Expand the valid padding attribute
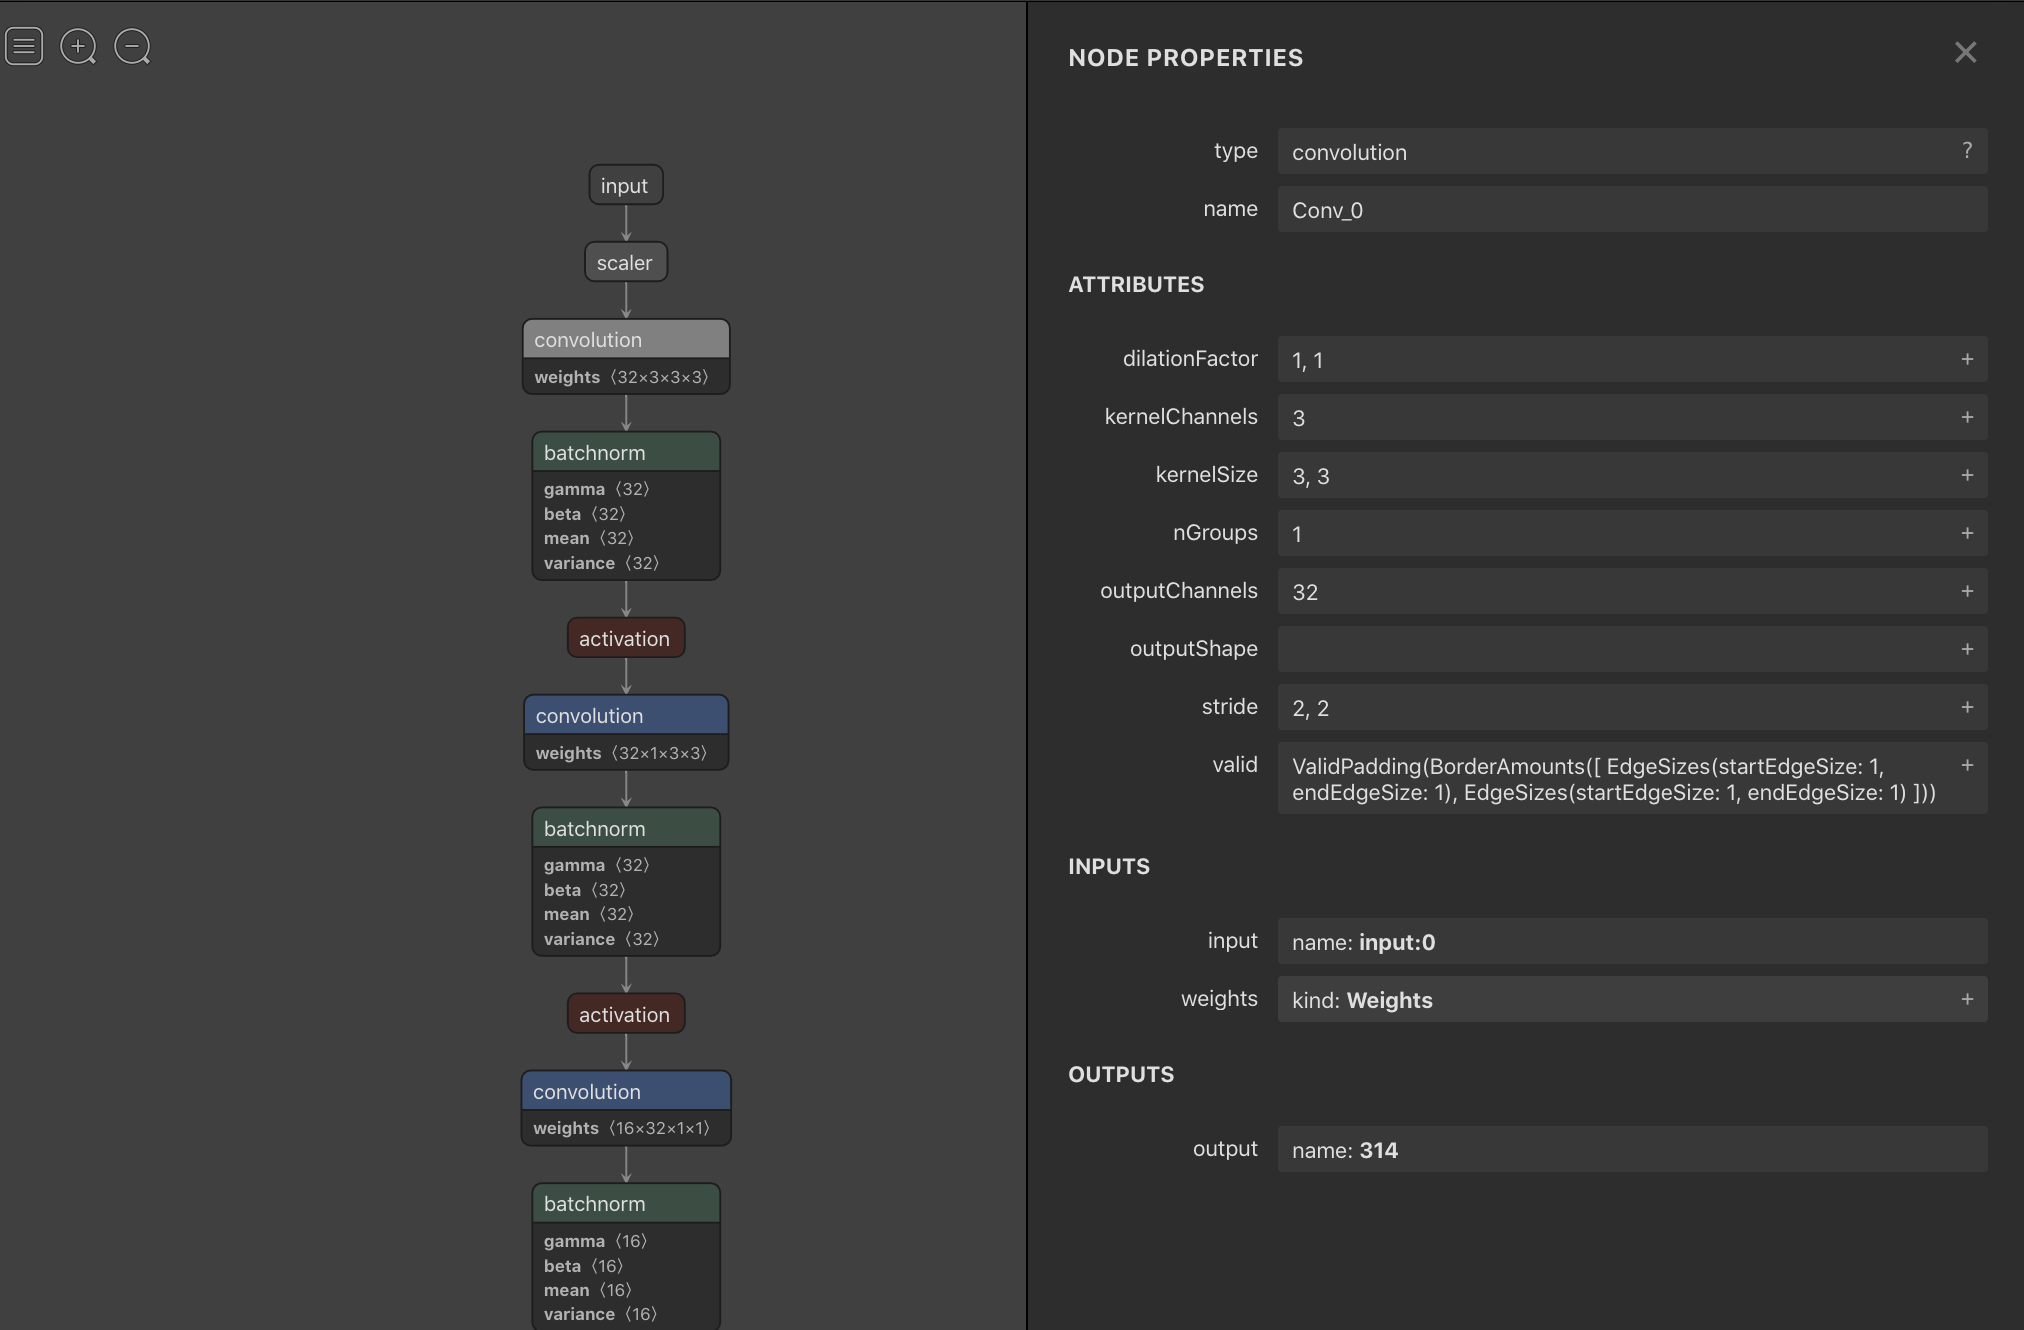The width and height of the screenshot is (2024, 1330). [1966, 765]
